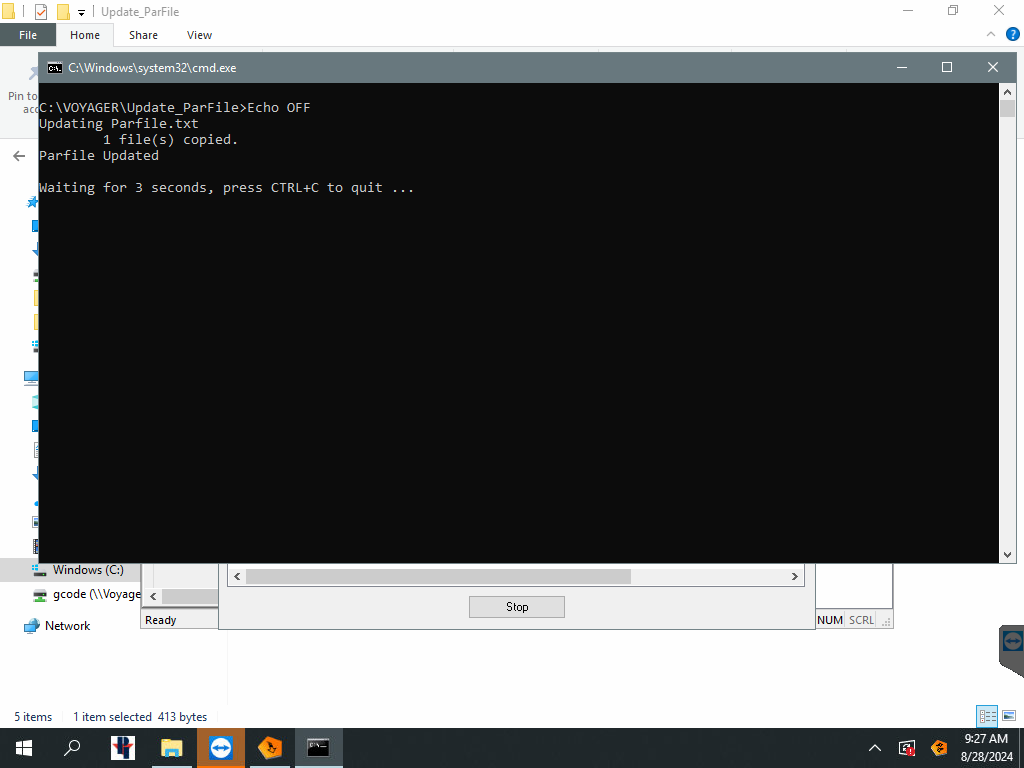The height and width of the screenshot is (768, 1024).
Task: Click the cmd.exe title bar icon
Action: 56,68
